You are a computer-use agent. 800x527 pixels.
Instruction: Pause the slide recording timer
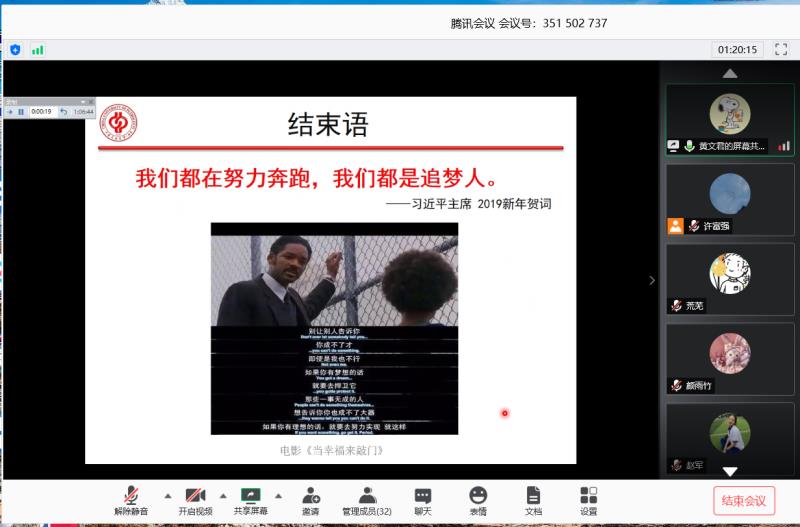click(x=20, y=112)
